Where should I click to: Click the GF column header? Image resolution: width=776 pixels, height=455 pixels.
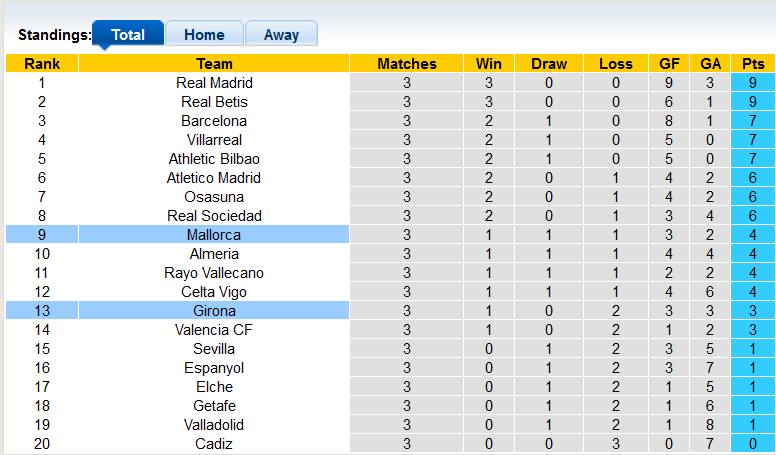click(669, 64)
